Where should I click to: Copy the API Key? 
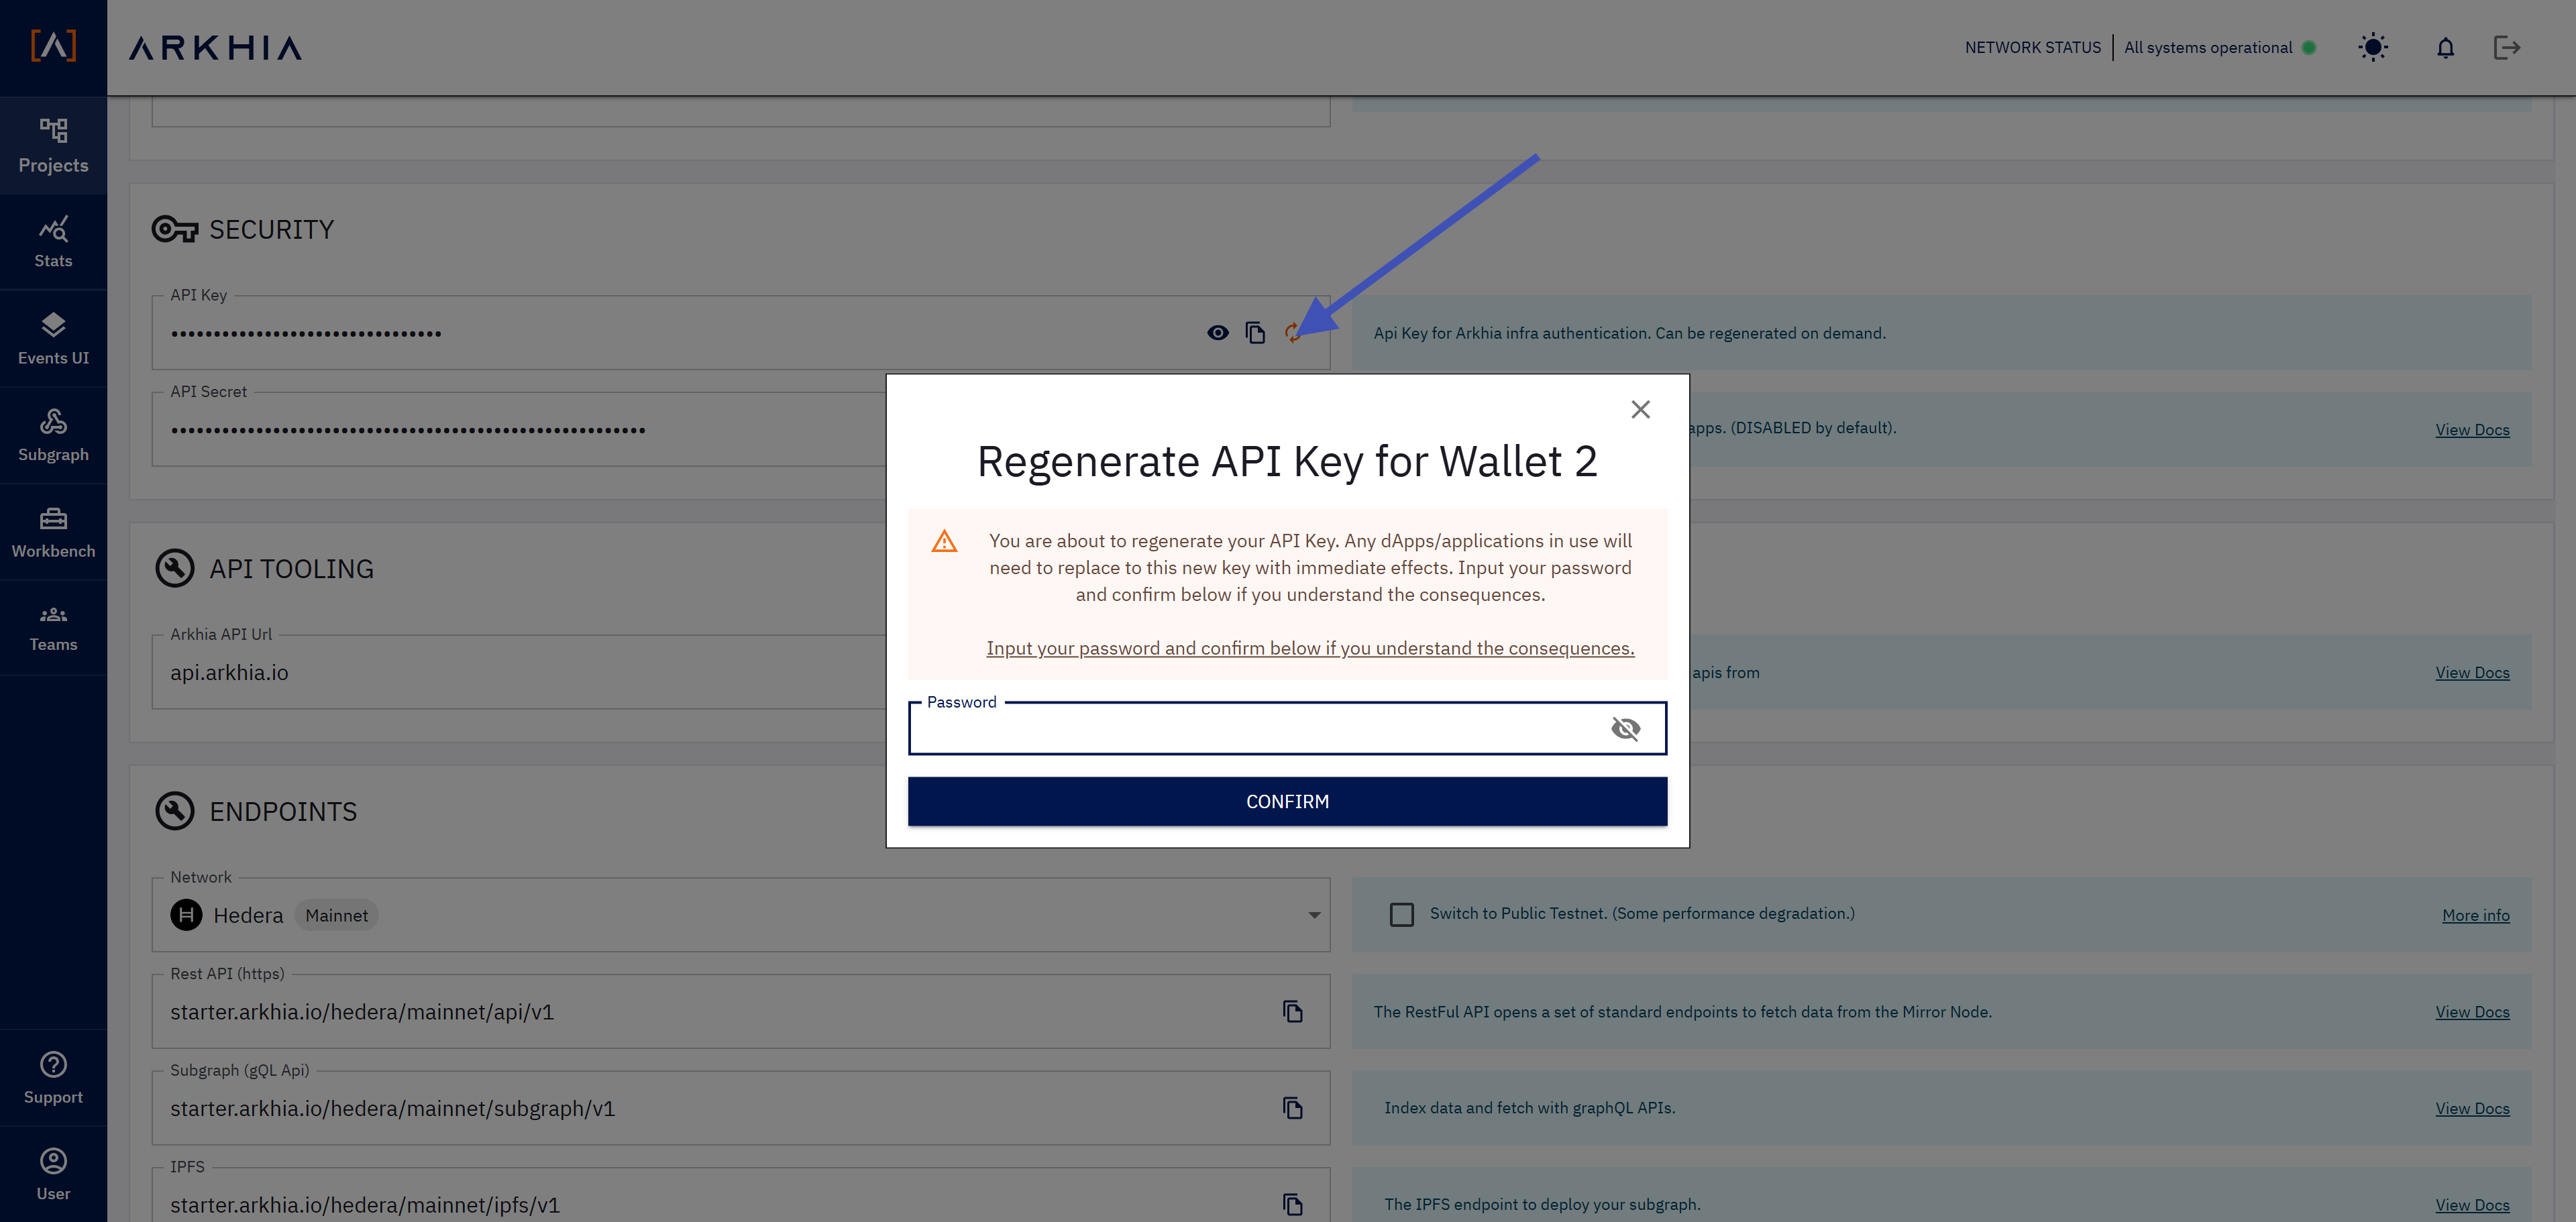(1255, 333)
